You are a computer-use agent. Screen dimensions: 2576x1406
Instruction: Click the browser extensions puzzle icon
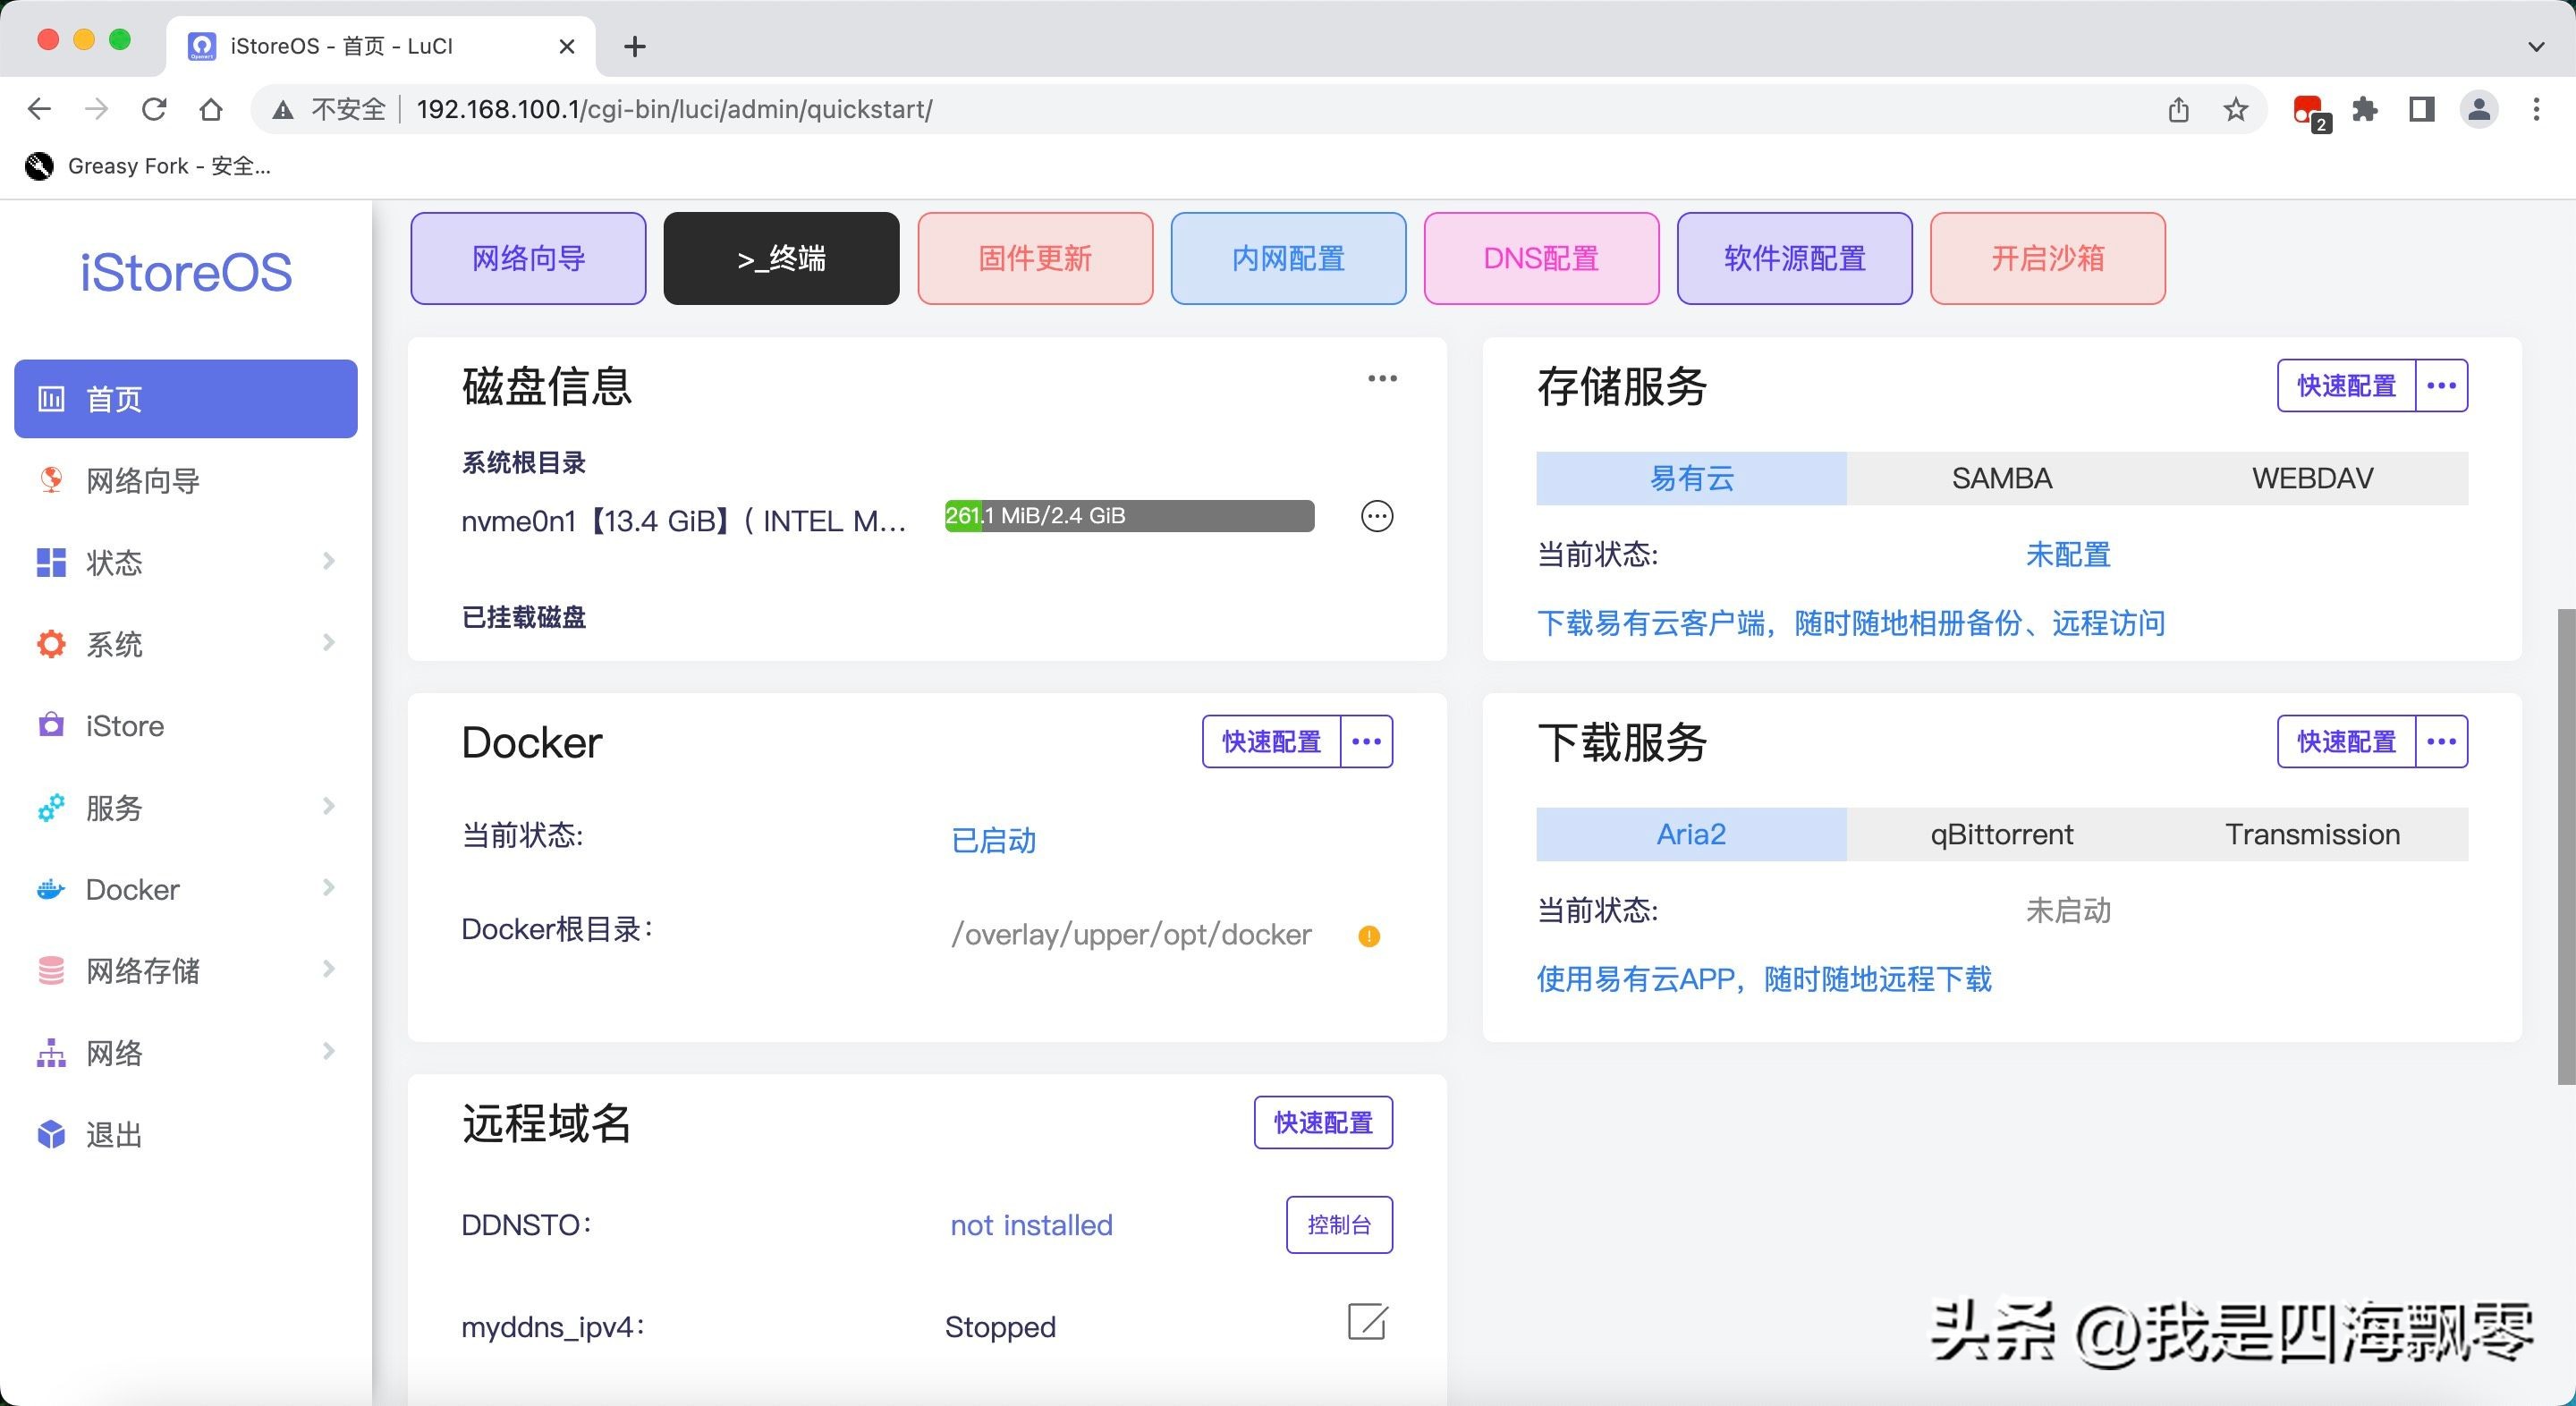pos(2365,109)
